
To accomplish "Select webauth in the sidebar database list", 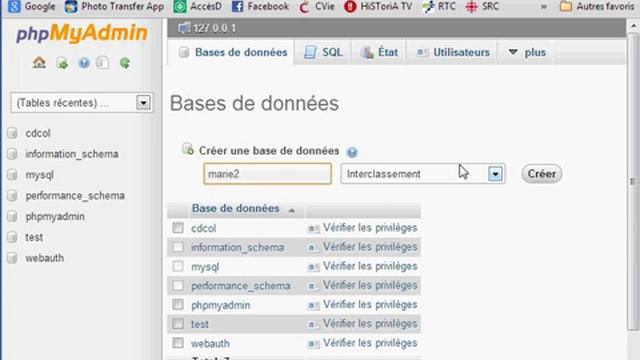I will tap(44, 258).
